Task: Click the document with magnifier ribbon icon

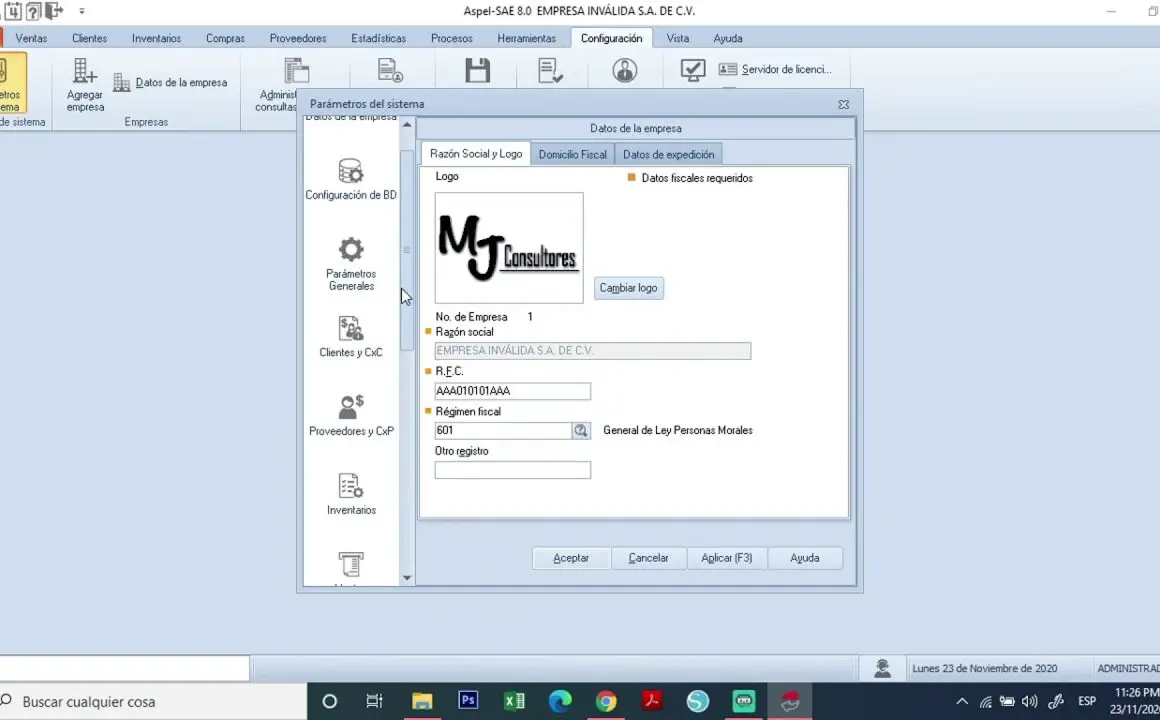Action: coord(390,70)
